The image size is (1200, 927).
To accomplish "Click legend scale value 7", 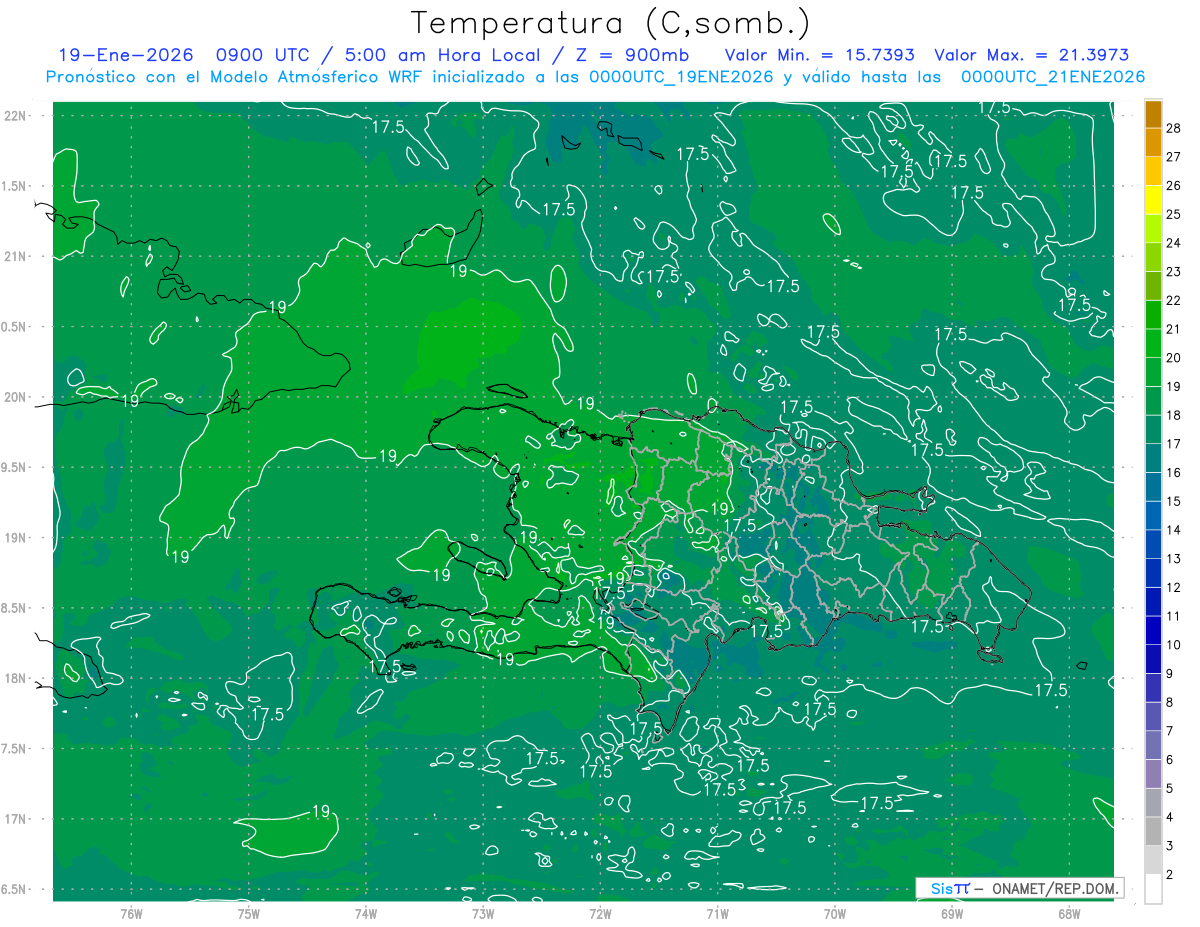I will point(1170,731).
